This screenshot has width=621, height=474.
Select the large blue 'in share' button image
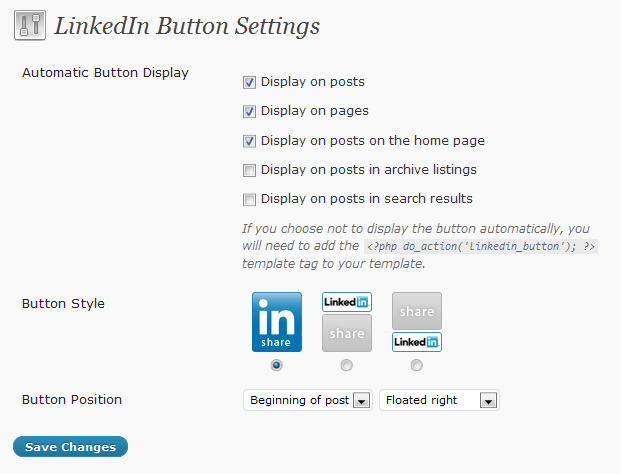coord(277,322)
